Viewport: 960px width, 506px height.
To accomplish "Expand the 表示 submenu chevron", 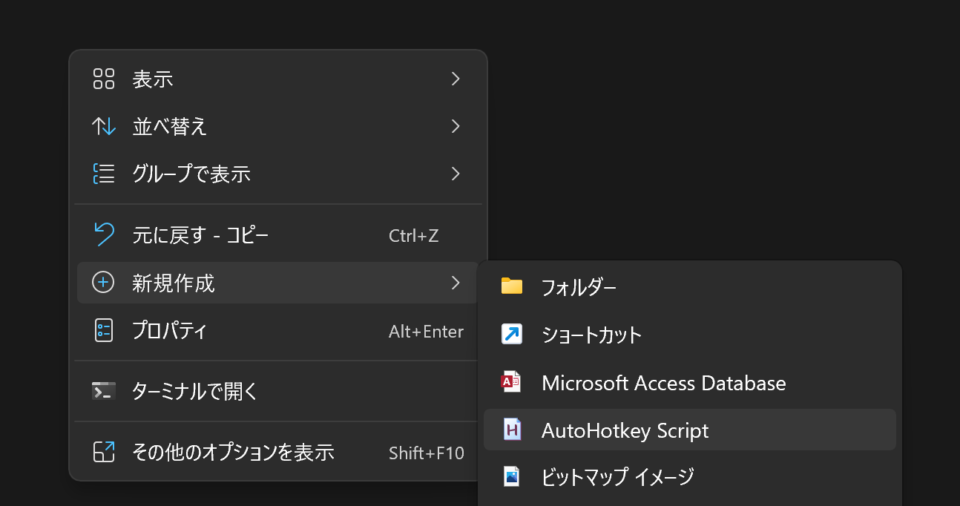I will [455, 79].
